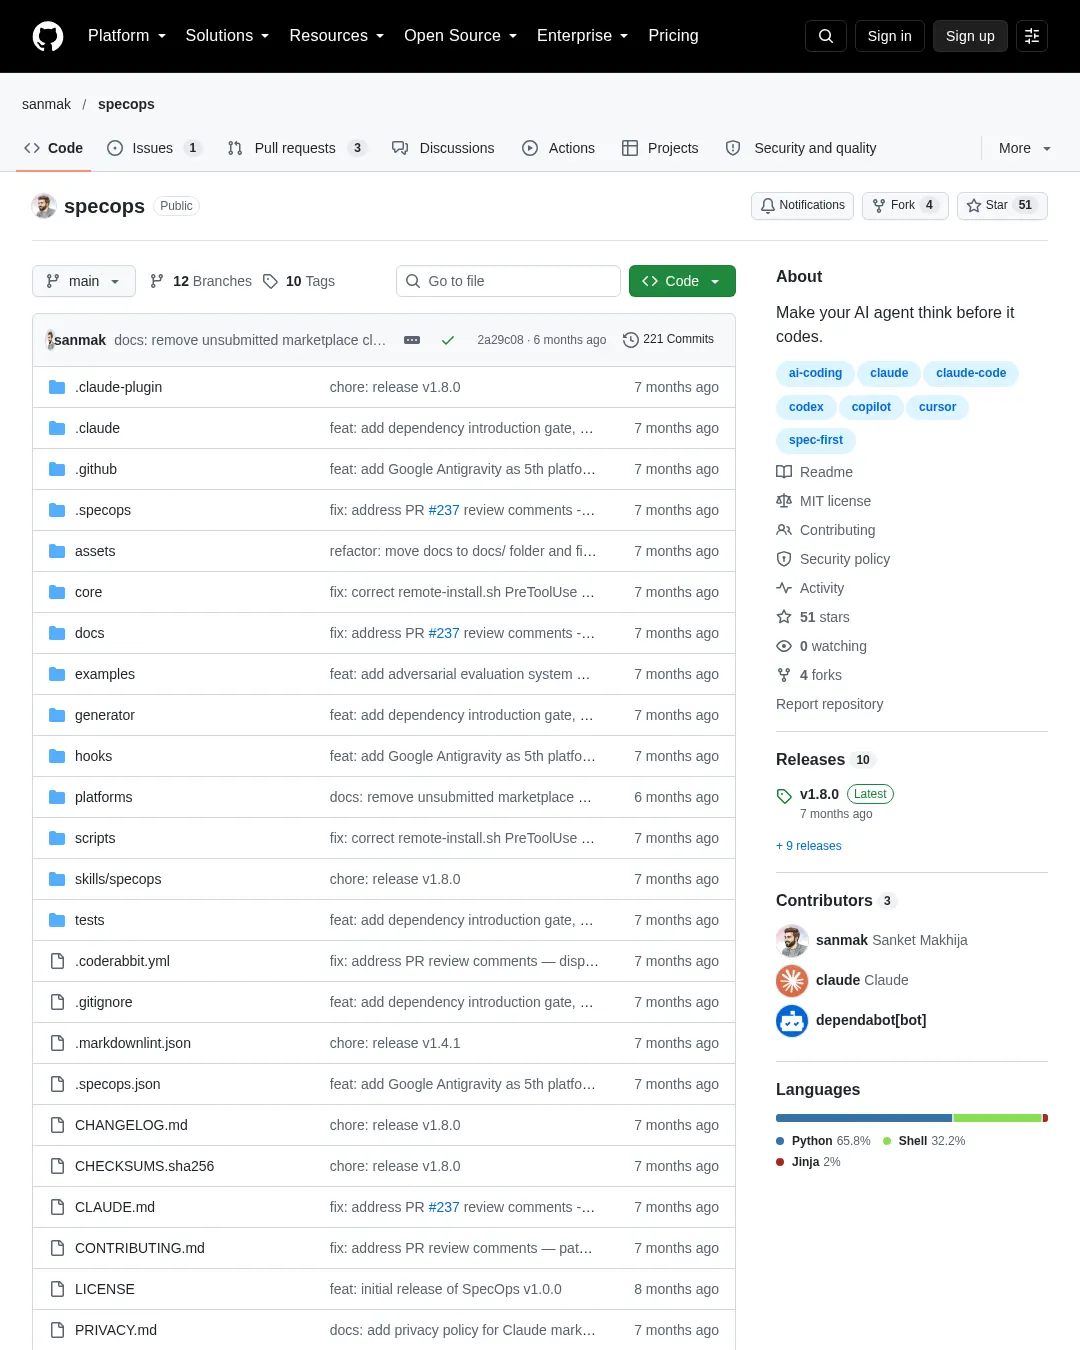This screenshot has width=1080, height=1350.
Task: Open #237 link in CLAUDE.md row
Action: pos(444,1207)
